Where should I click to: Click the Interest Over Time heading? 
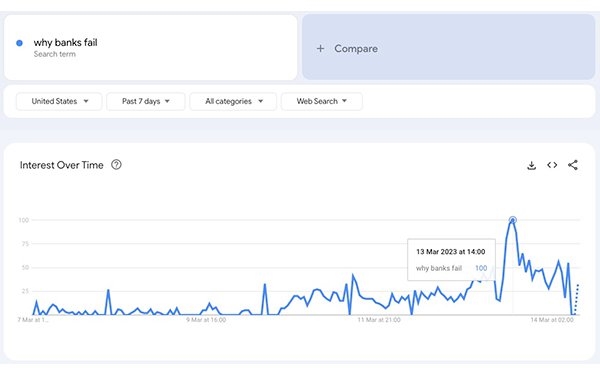(x=62, y=165)
